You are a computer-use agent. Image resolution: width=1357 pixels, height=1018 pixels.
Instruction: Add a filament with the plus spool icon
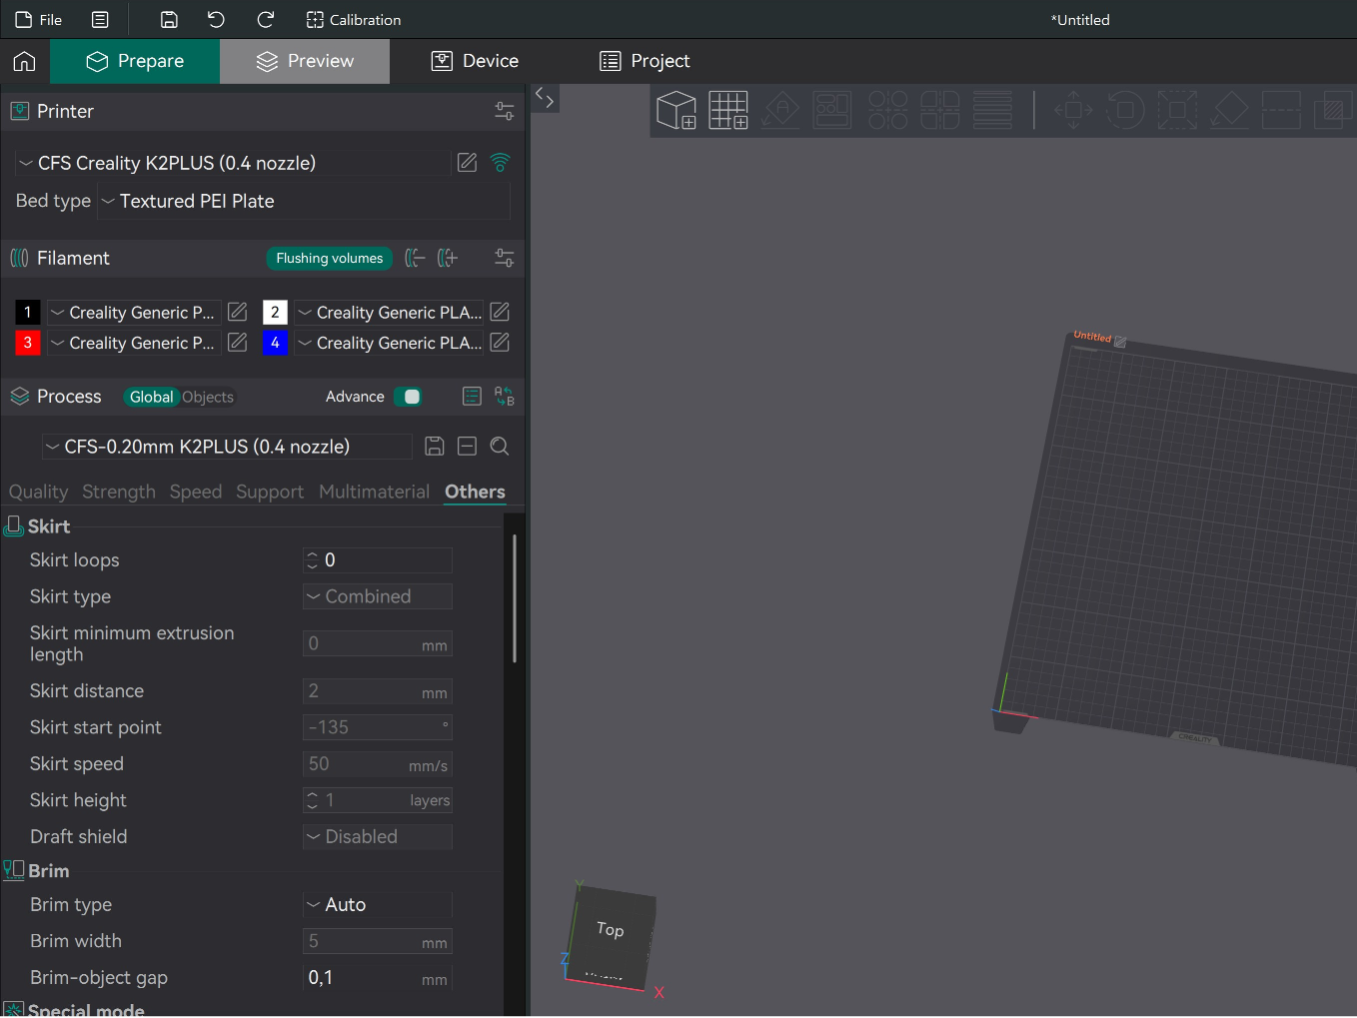coord(447,258)
